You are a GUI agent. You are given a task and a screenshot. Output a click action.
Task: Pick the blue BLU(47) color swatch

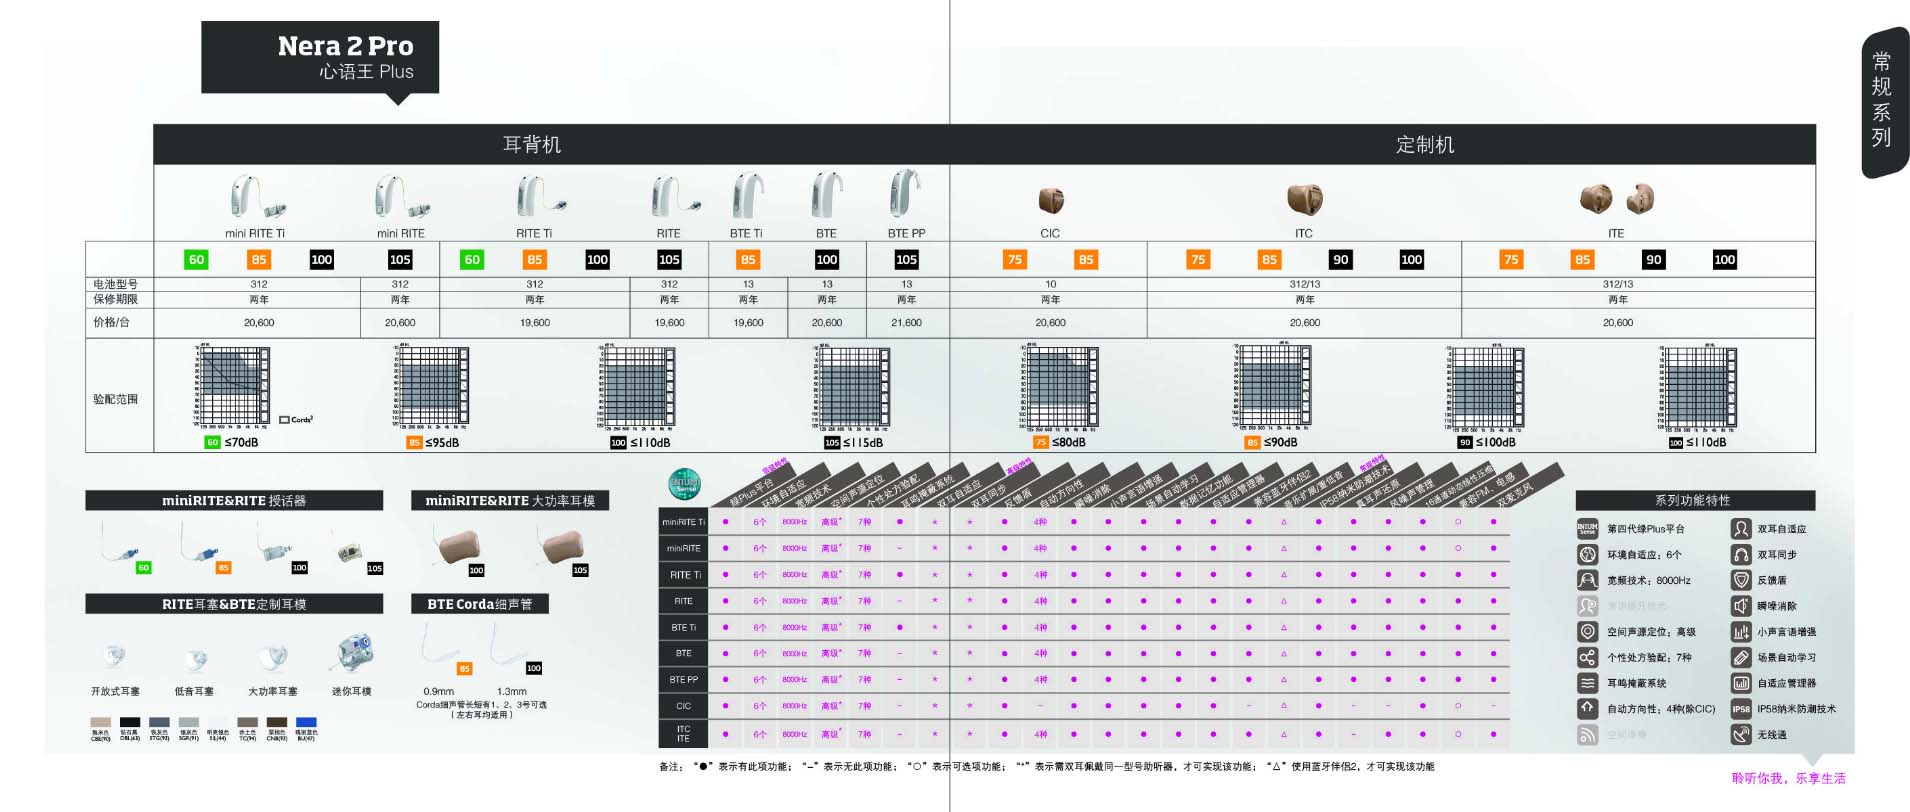tap(306, 722)
